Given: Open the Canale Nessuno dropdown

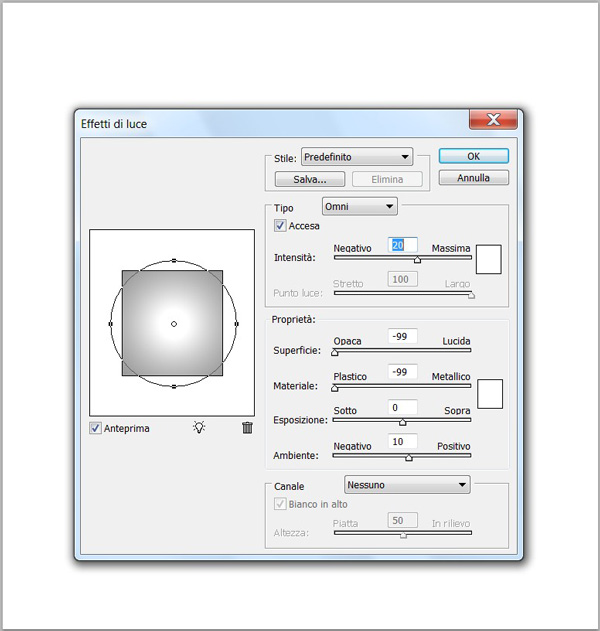Looking at the screenshot, I should tap(407, 485).
